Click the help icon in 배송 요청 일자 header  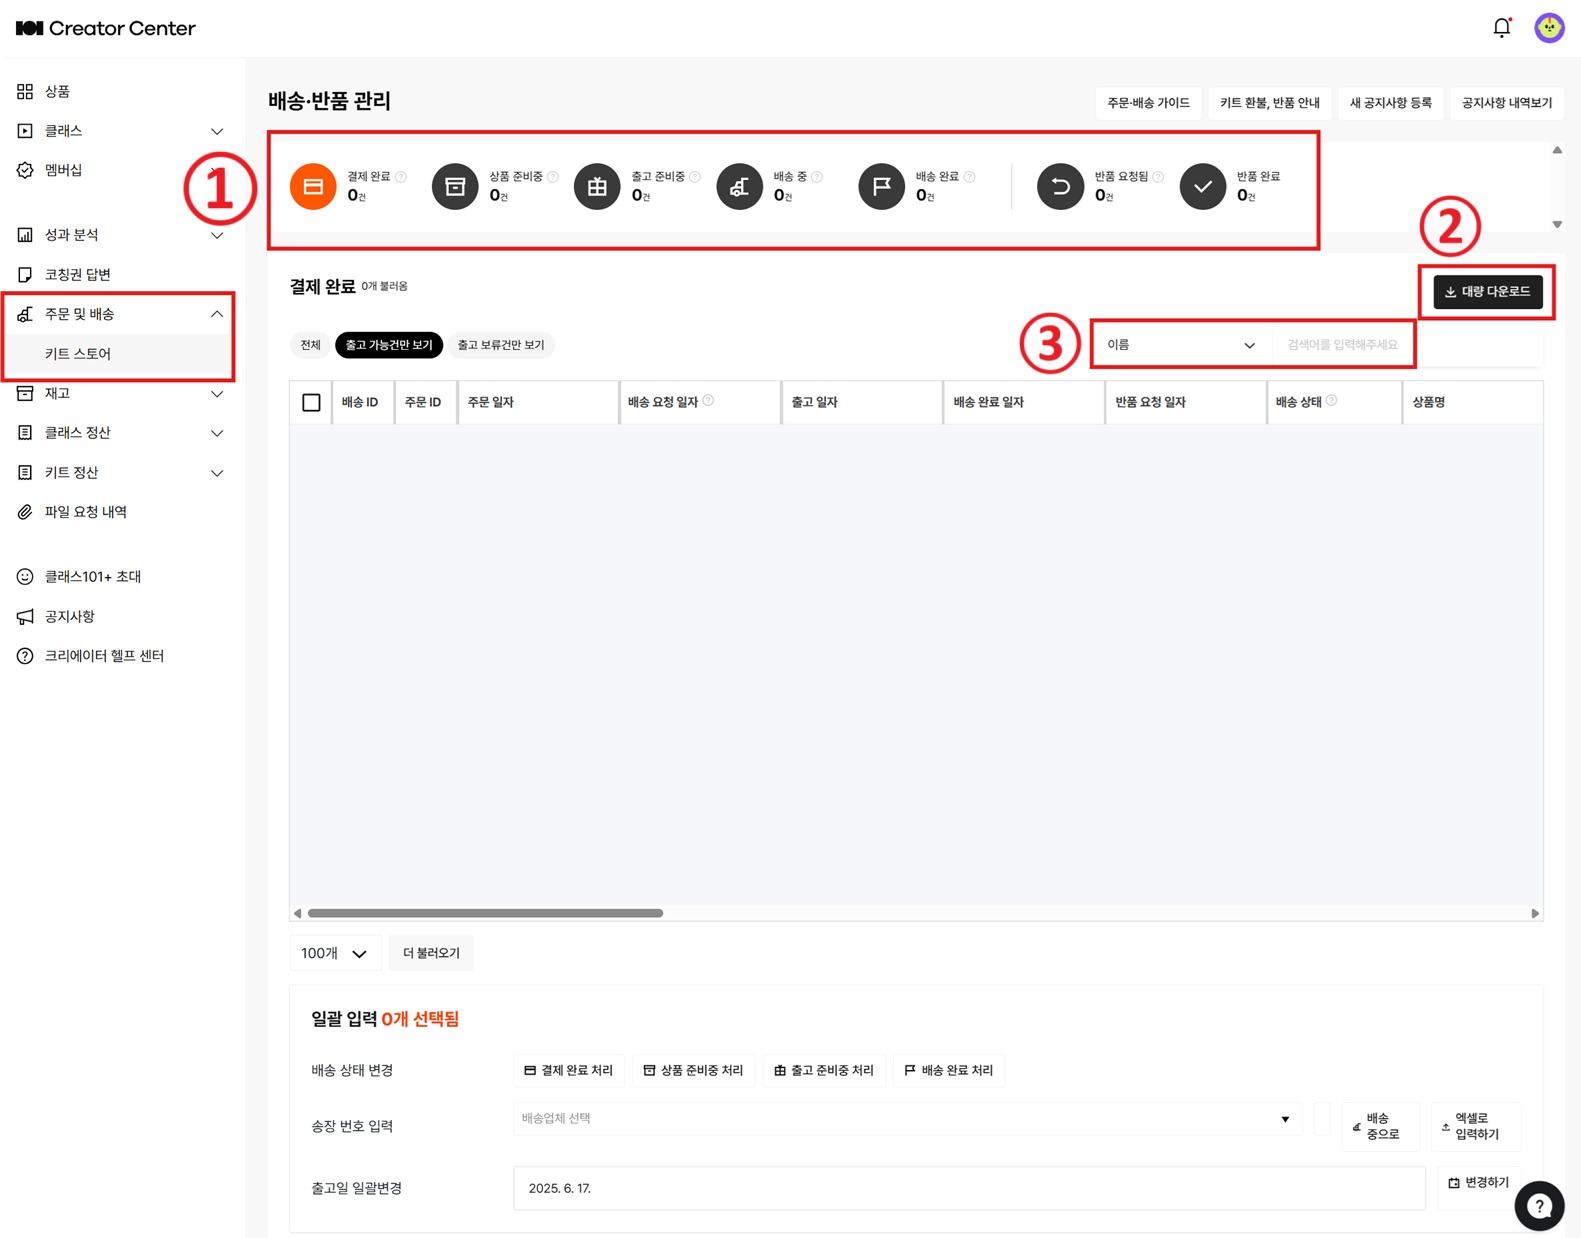click(x=708, y=401)
